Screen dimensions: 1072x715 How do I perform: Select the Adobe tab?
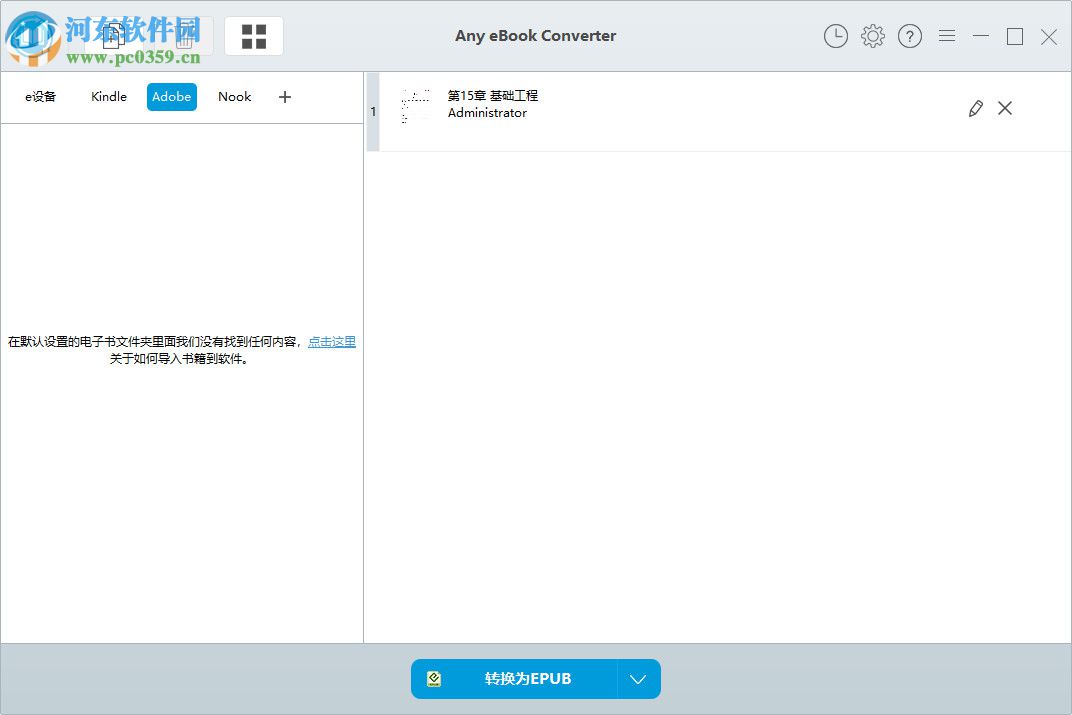pyautogui.click(x=172, y=96)
